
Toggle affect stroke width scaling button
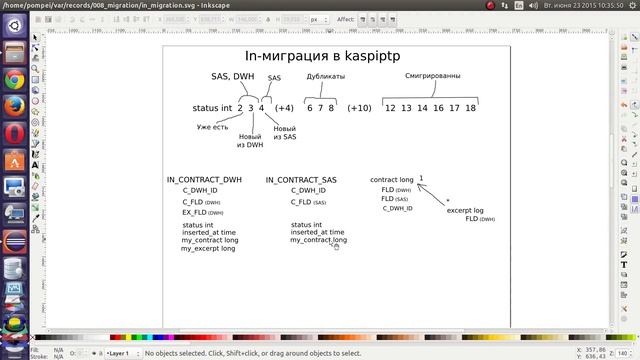pyautogui.click(x=362, y=20)
